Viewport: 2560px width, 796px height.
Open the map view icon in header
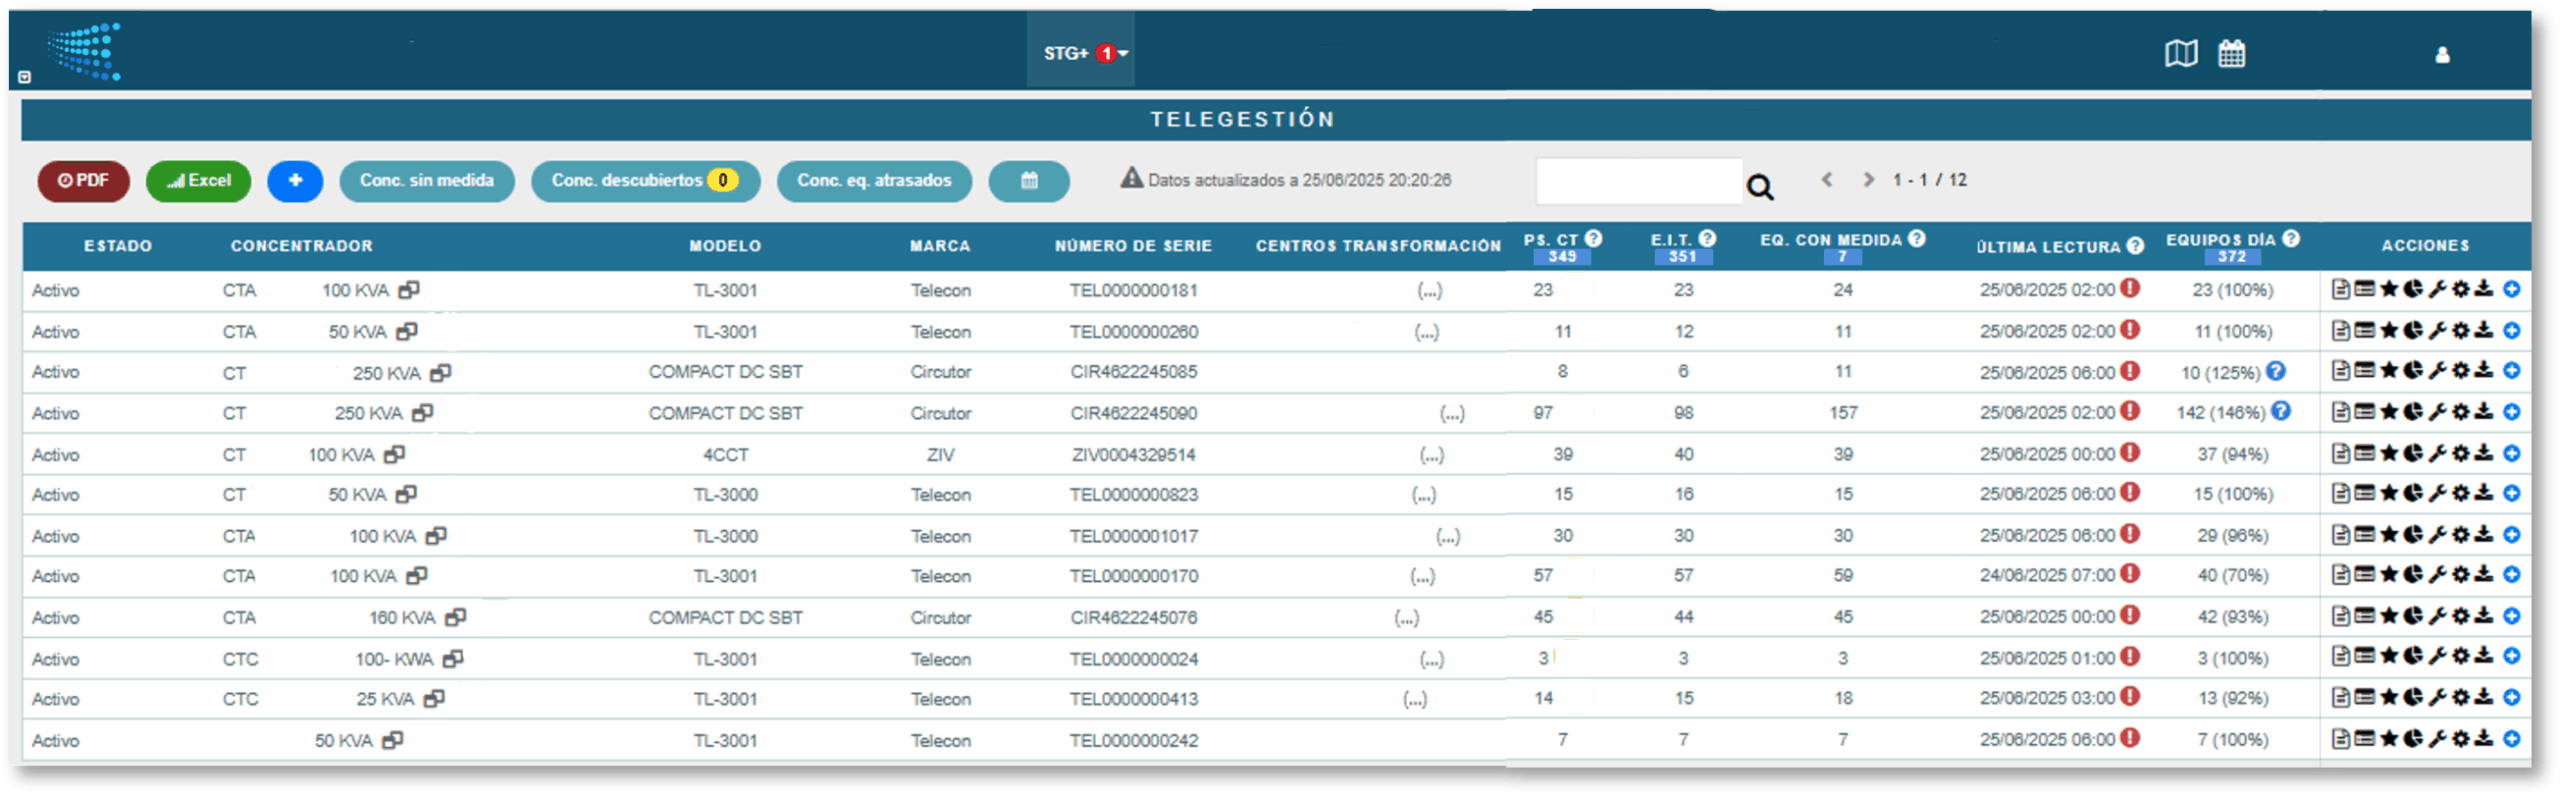(2180, 54)
